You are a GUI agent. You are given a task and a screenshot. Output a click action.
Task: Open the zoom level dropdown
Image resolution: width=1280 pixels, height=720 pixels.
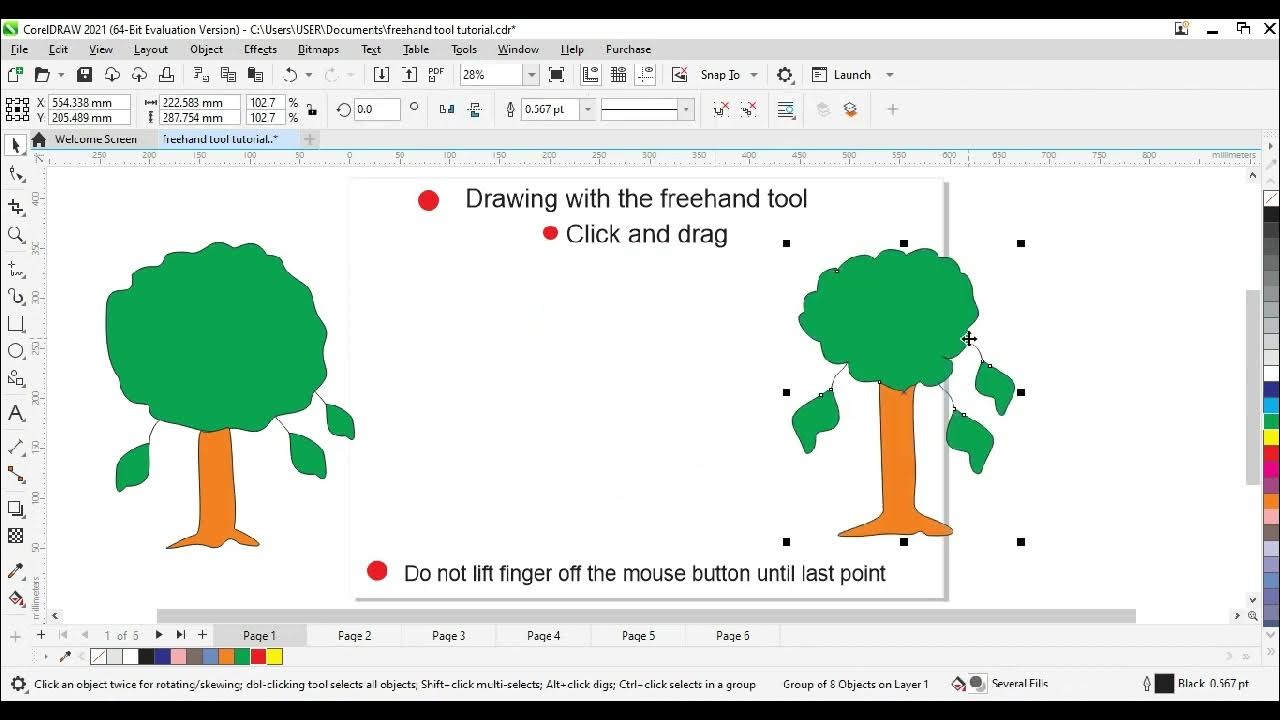(x=531, y=75)
